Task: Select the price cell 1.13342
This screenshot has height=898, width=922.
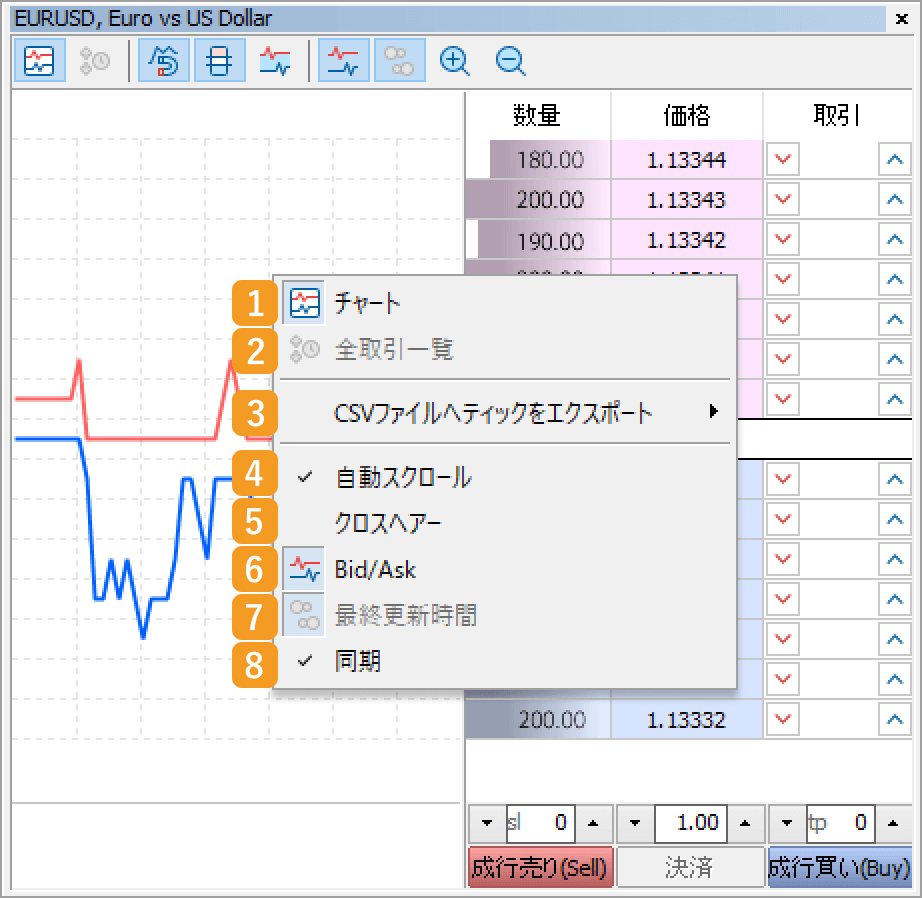Action: tap(687, 239)
